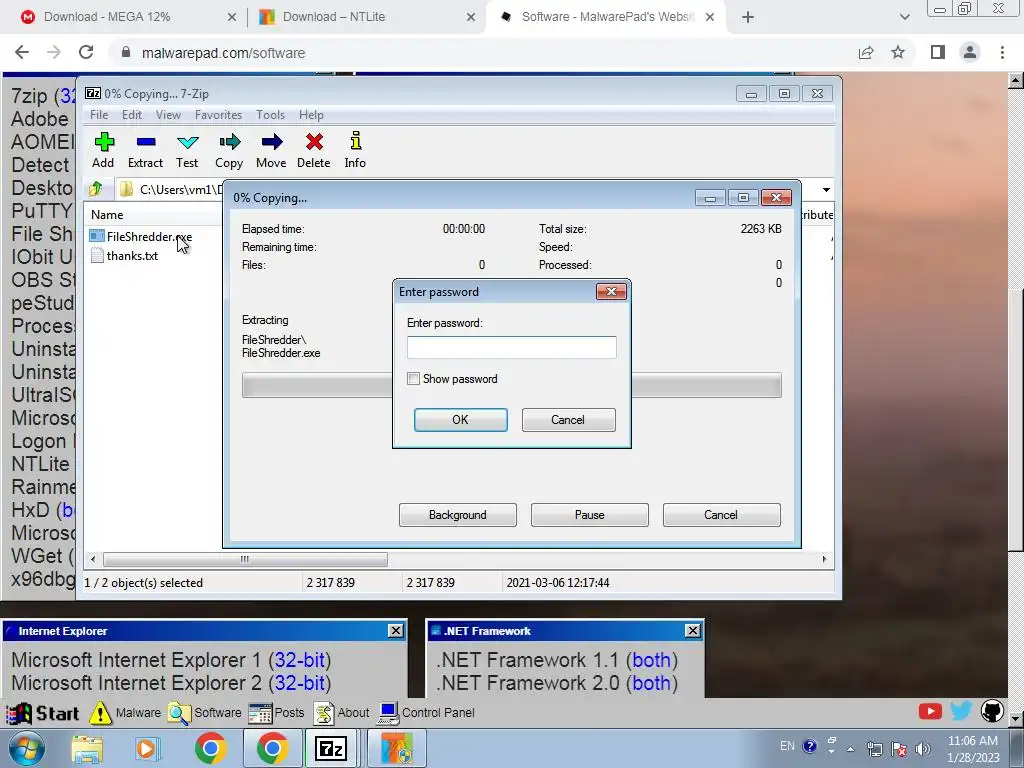This screenshot has width=1024, height=768.
Task: Click the 7-Zip taskbar button
Action: 330,749
